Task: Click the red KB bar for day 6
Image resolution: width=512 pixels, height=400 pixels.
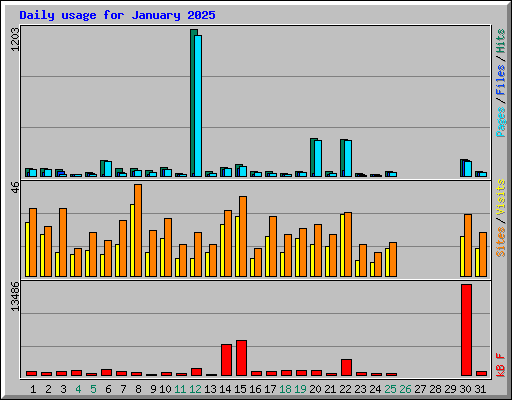Action: tap(106, 372)
